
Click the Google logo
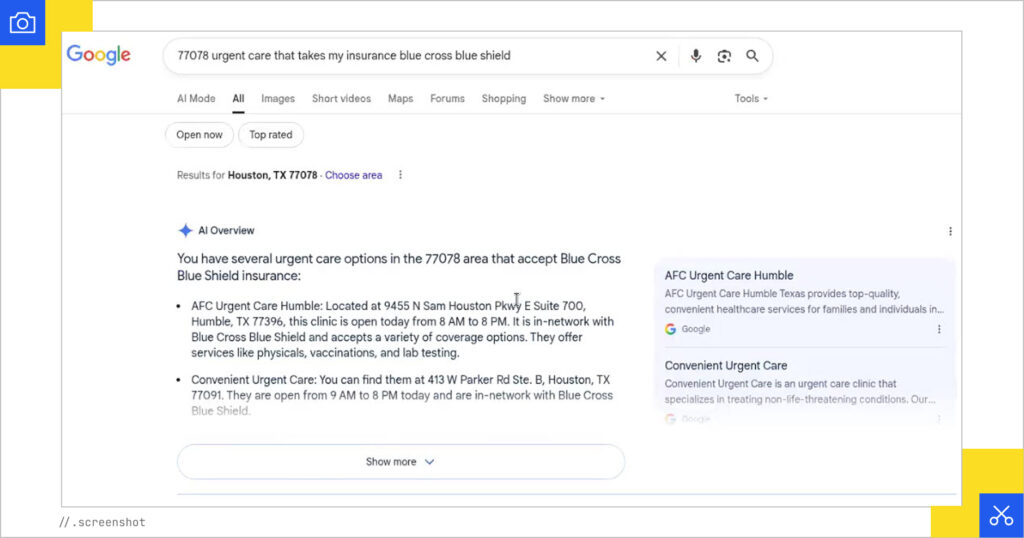pyautogui.click(x=98, y=55)
